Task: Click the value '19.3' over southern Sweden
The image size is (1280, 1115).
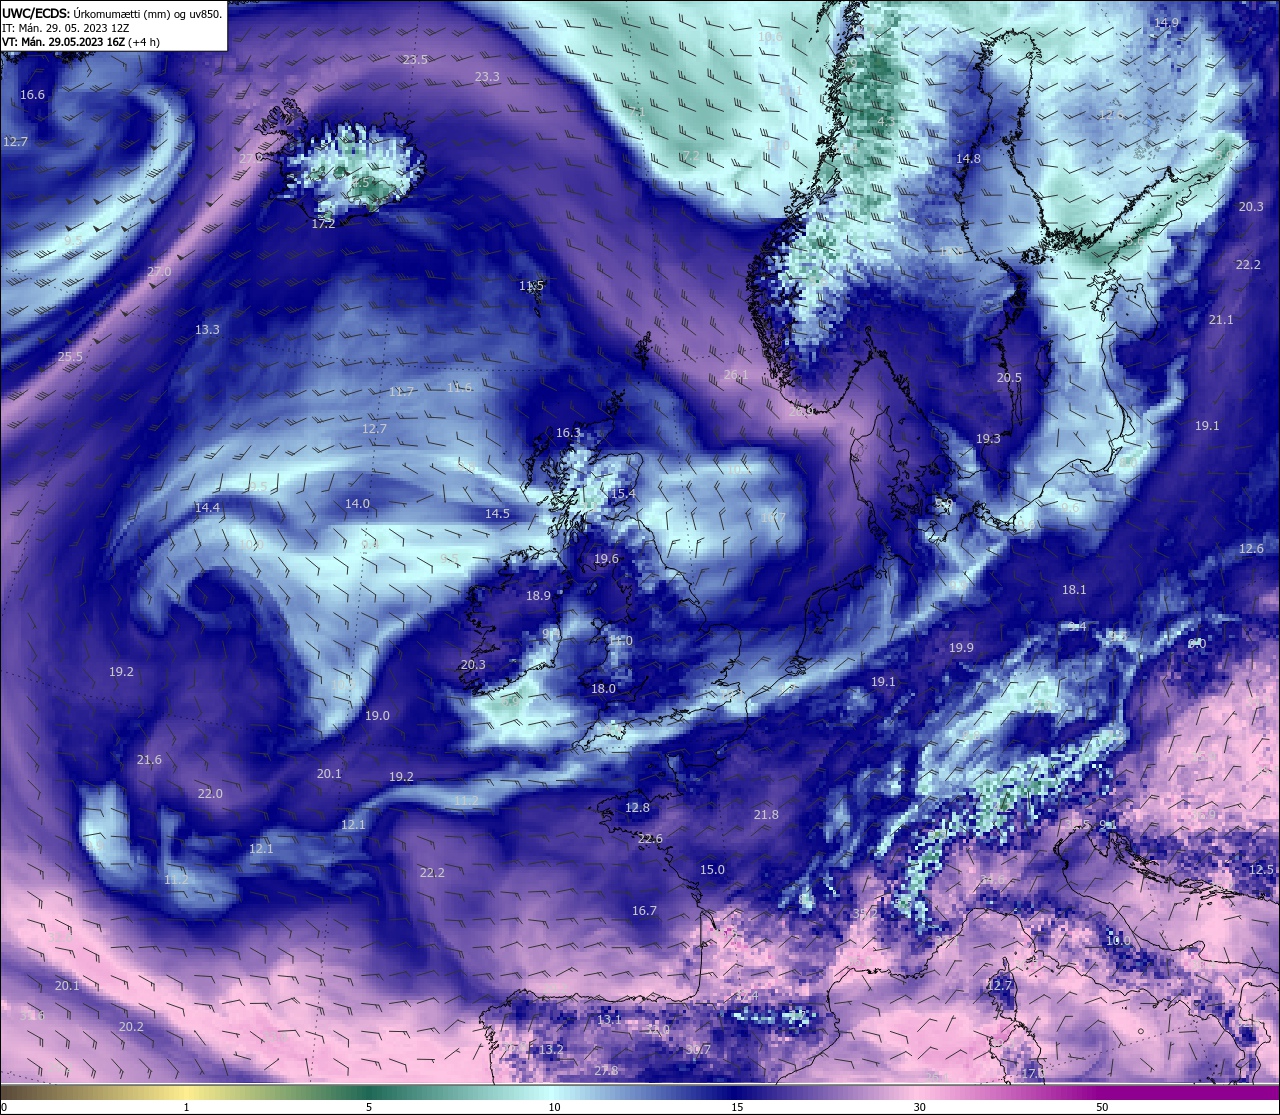Action: [988, 439]
